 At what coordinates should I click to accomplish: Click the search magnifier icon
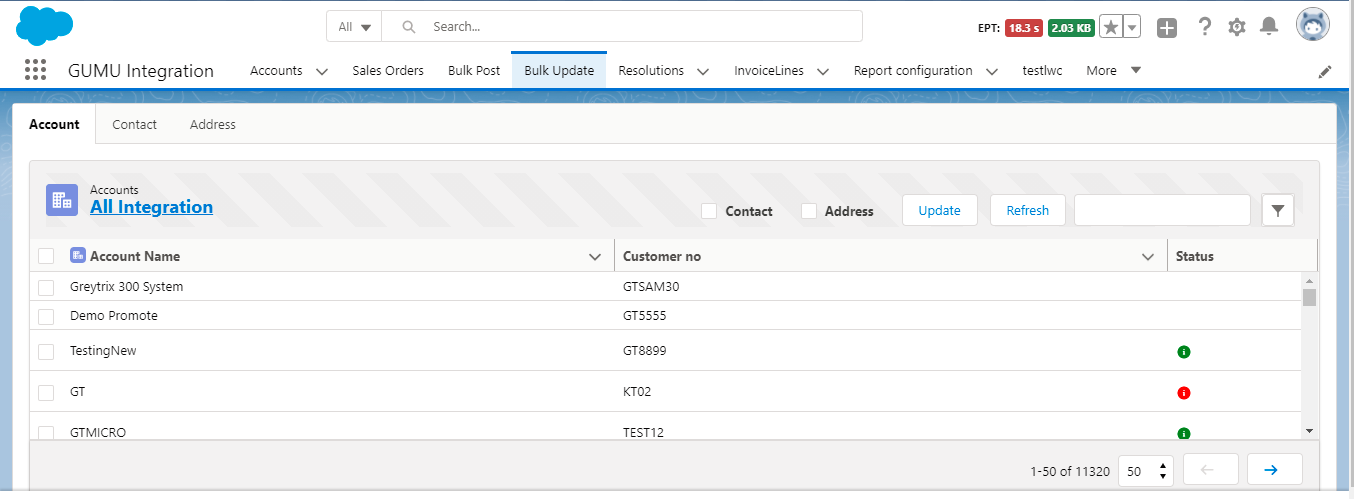[x=408, y=27]
